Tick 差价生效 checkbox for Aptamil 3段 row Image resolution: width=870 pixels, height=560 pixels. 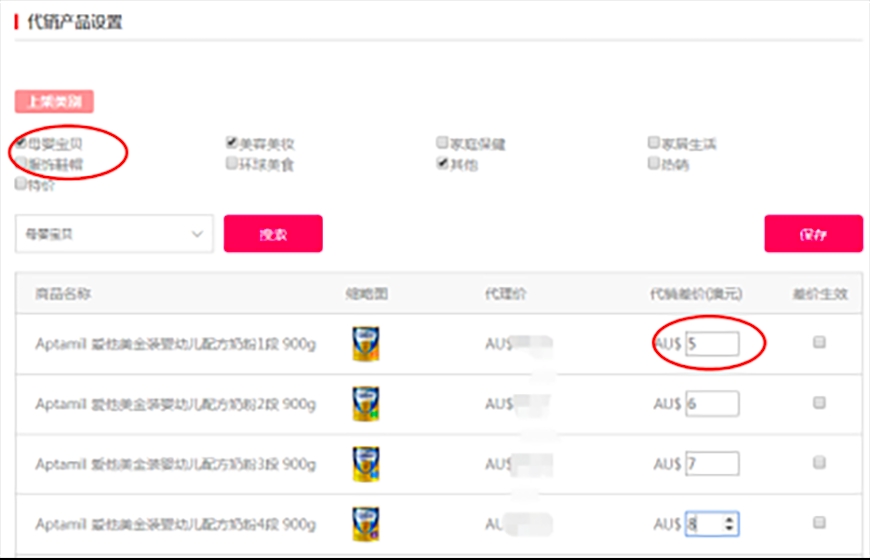[819, 462]
